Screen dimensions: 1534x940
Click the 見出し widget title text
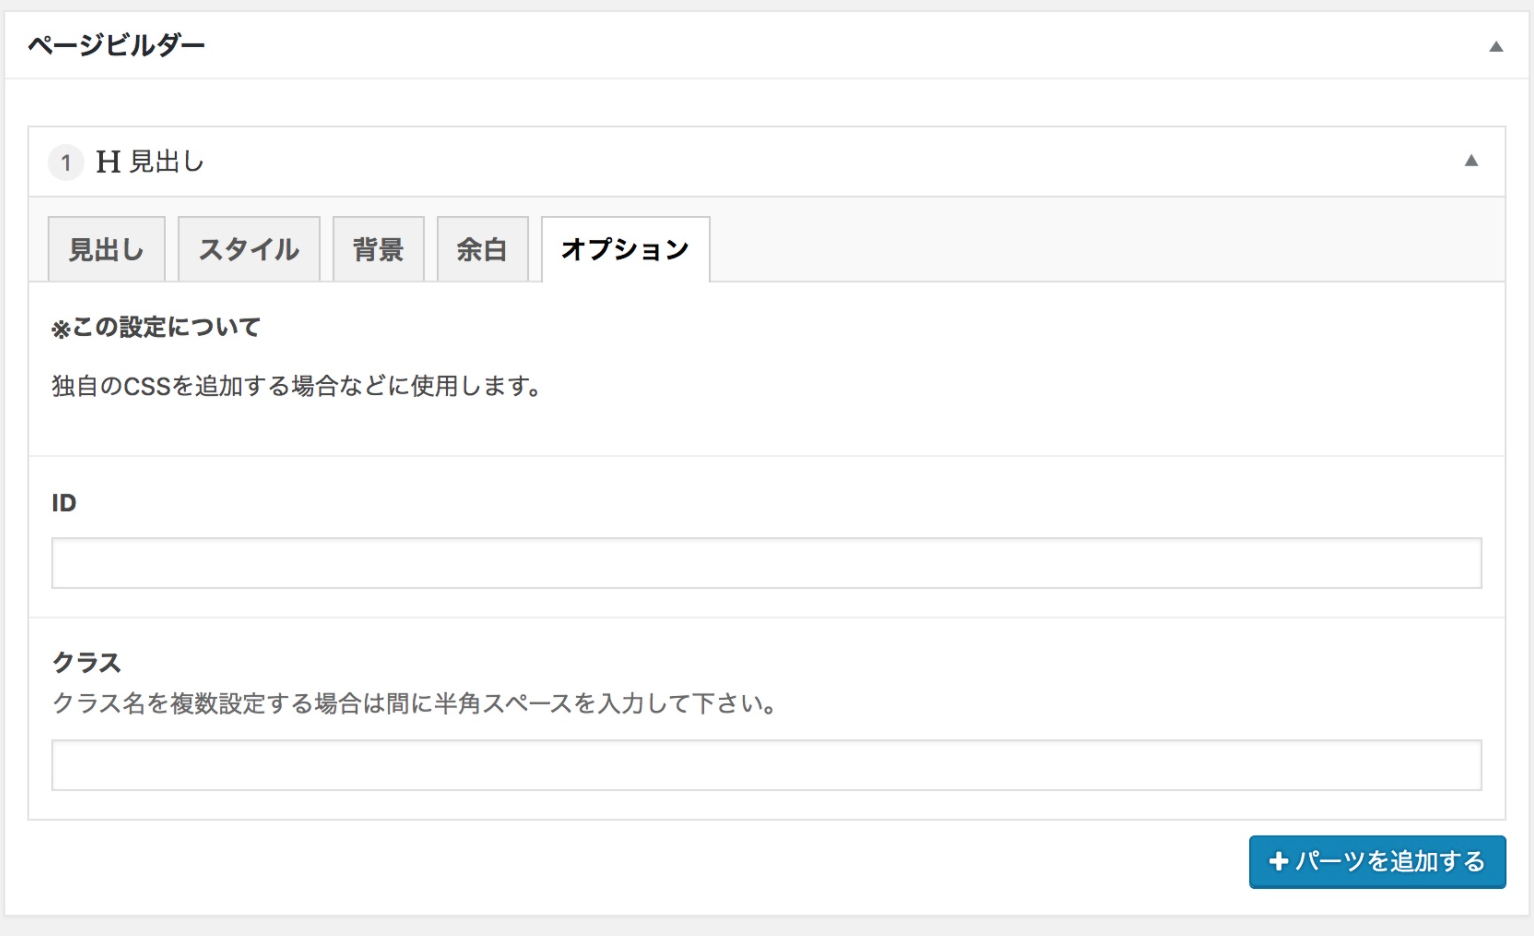(167, 162)
